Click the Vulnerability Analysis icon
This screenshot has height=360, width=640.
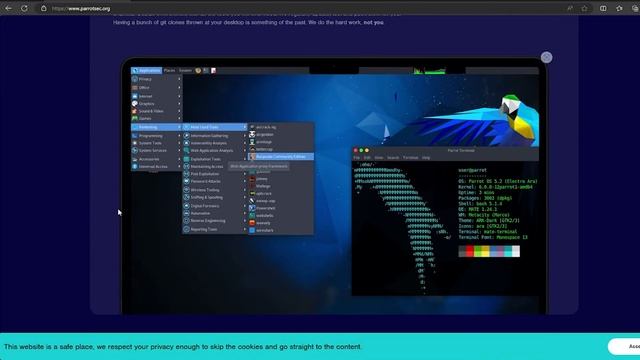tap(187, 143)
